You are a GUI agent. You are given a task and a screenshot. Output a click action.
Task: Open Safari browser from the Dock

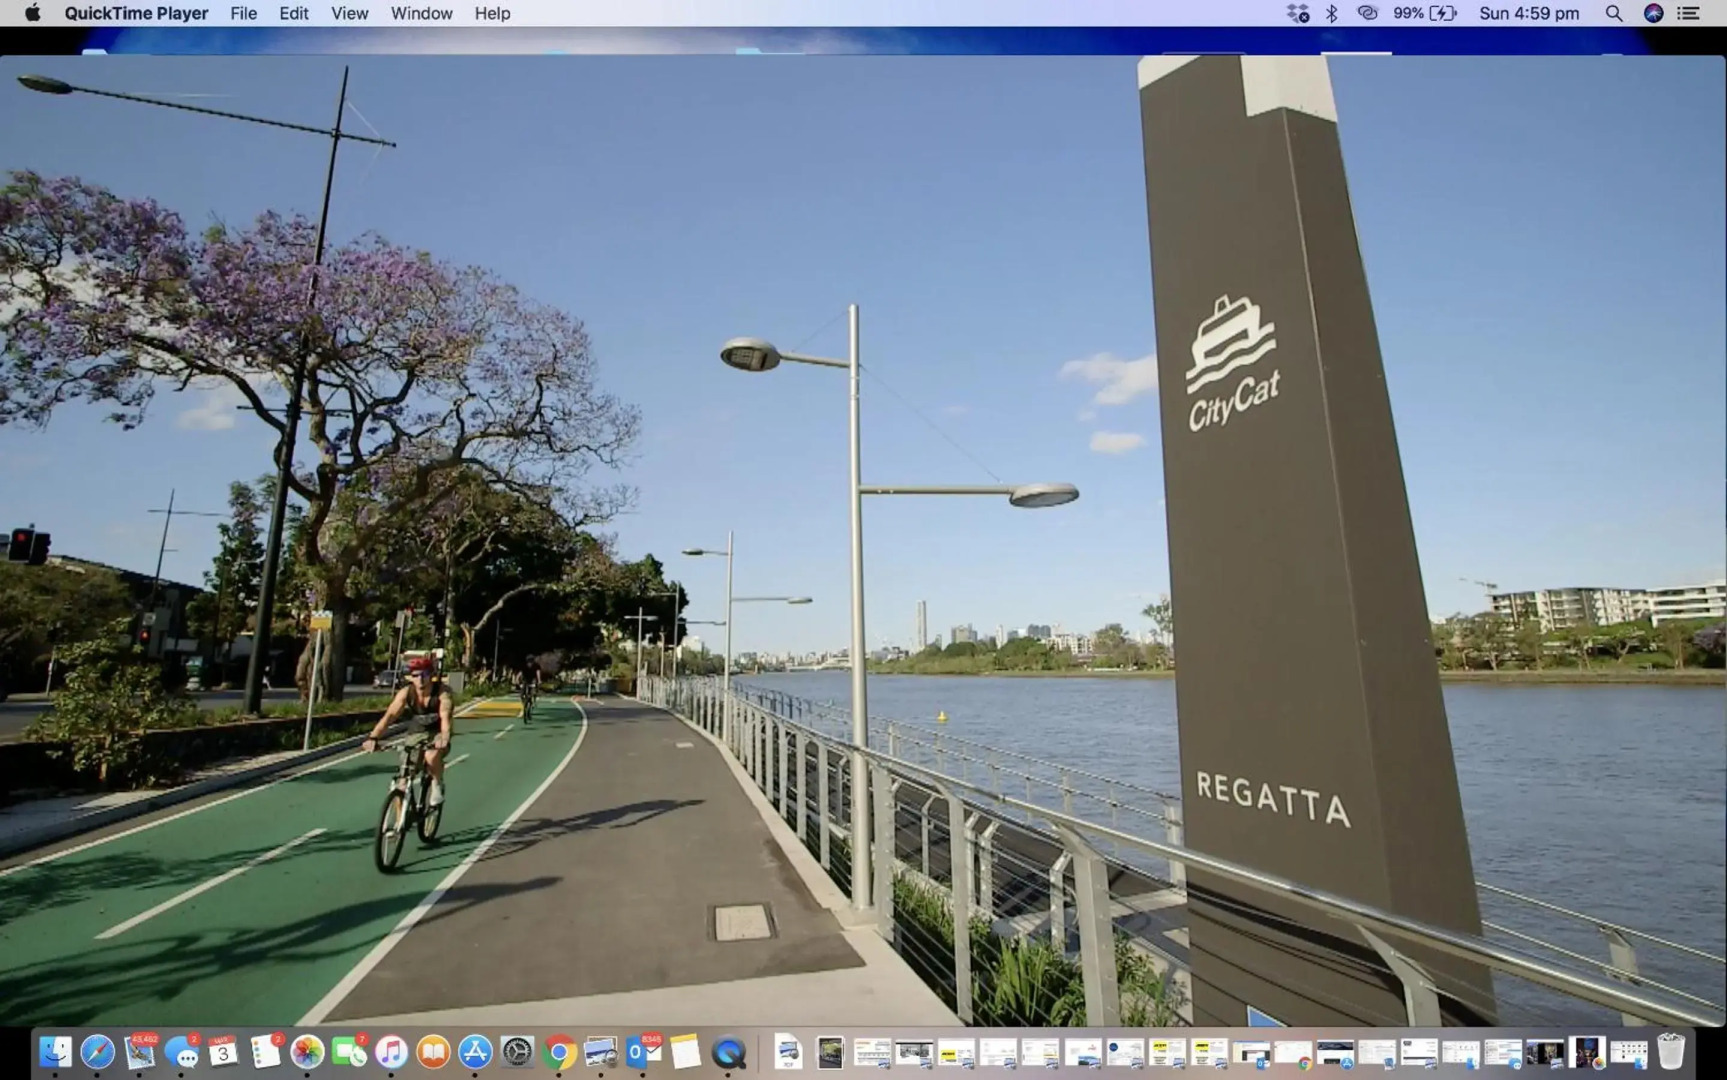click(97, 1052)
